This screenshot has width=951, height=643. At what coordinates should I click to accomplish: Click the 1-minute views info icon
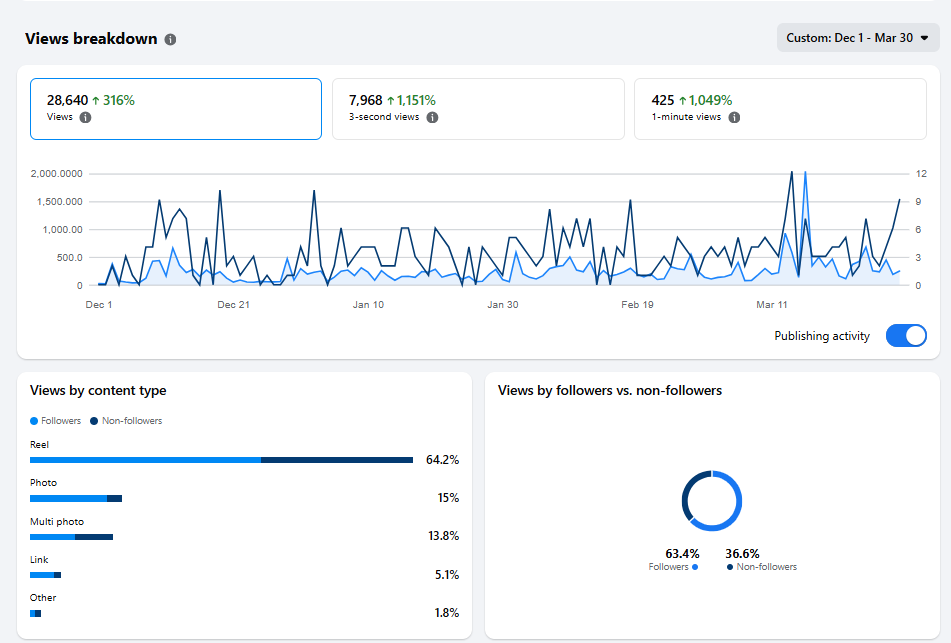coord(735,117)
